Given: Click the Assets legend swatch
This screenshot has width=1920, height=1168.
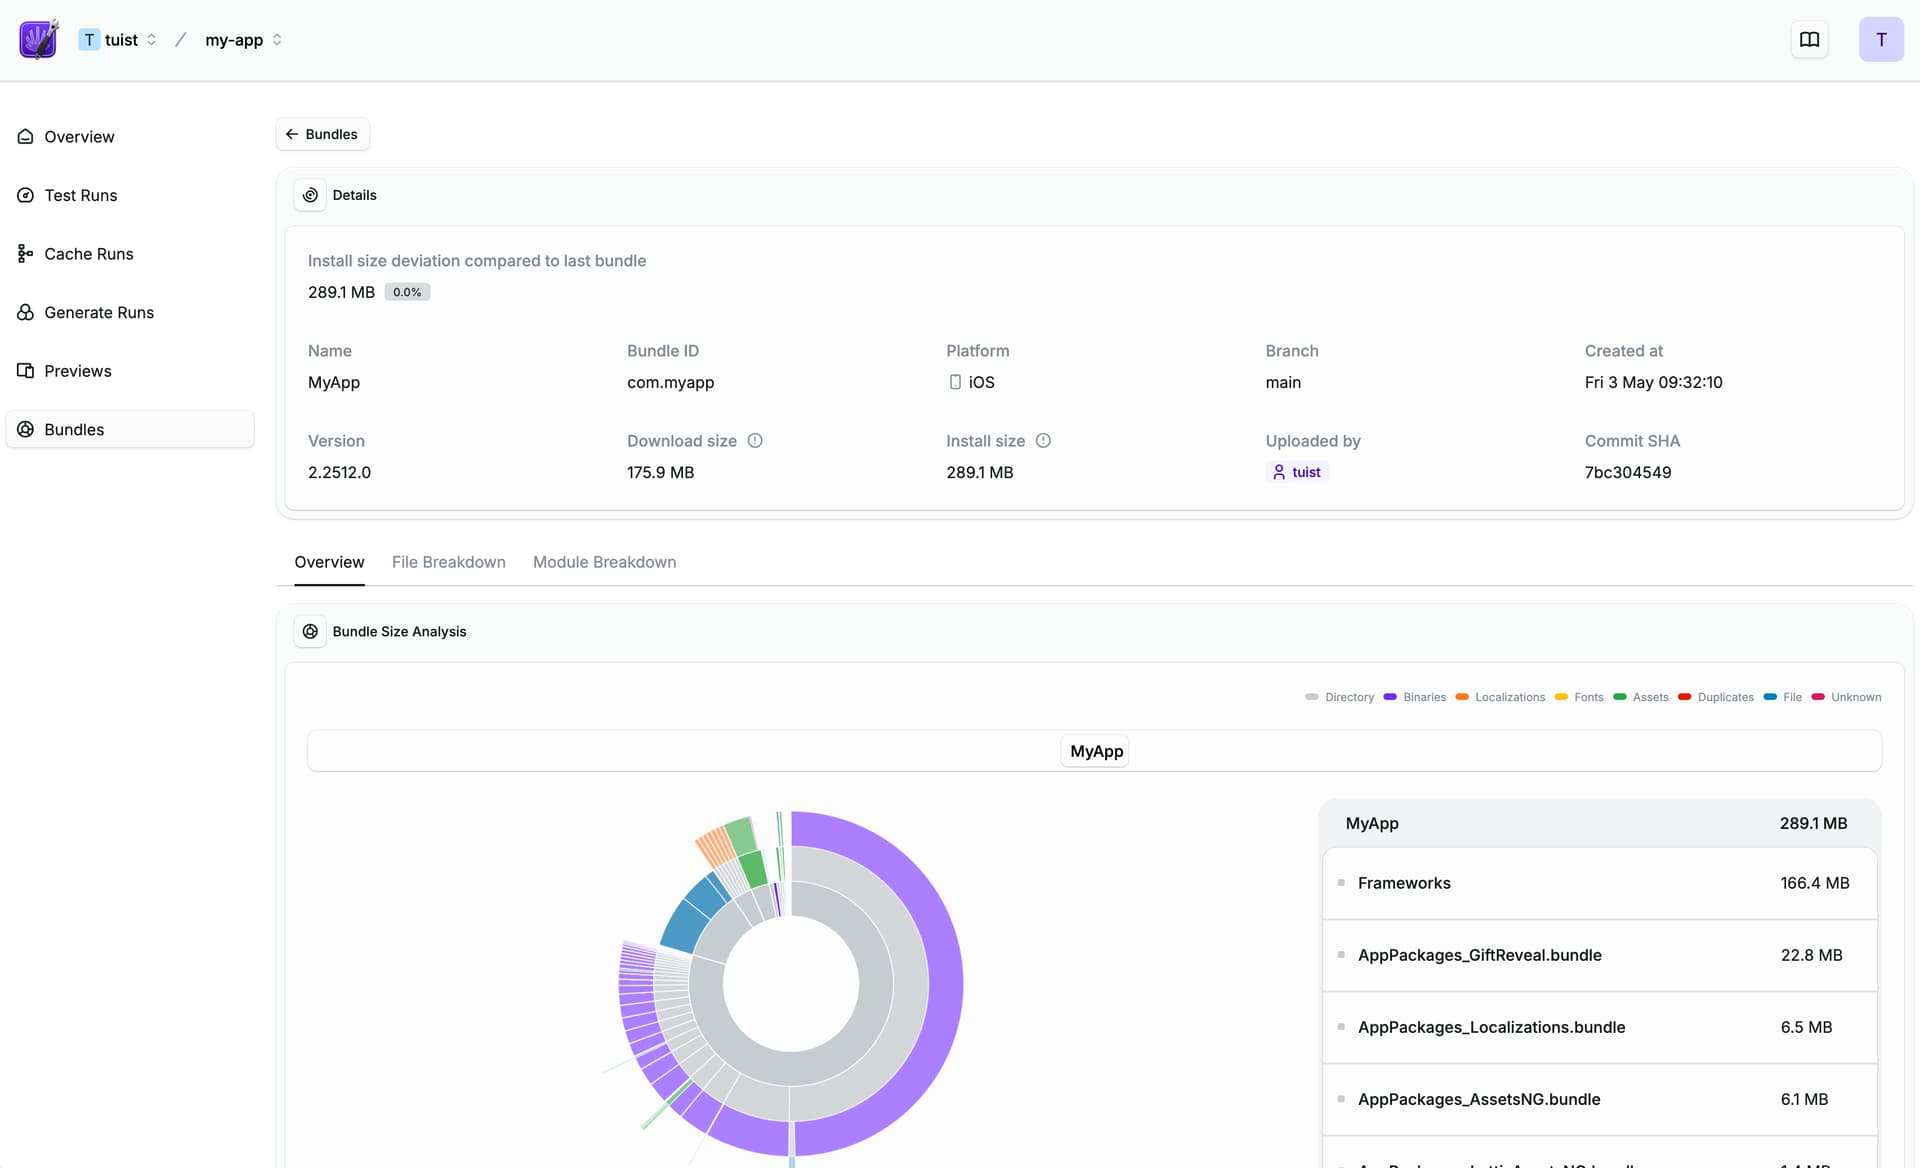Looking at the screenshot, I should [1620, 697].
